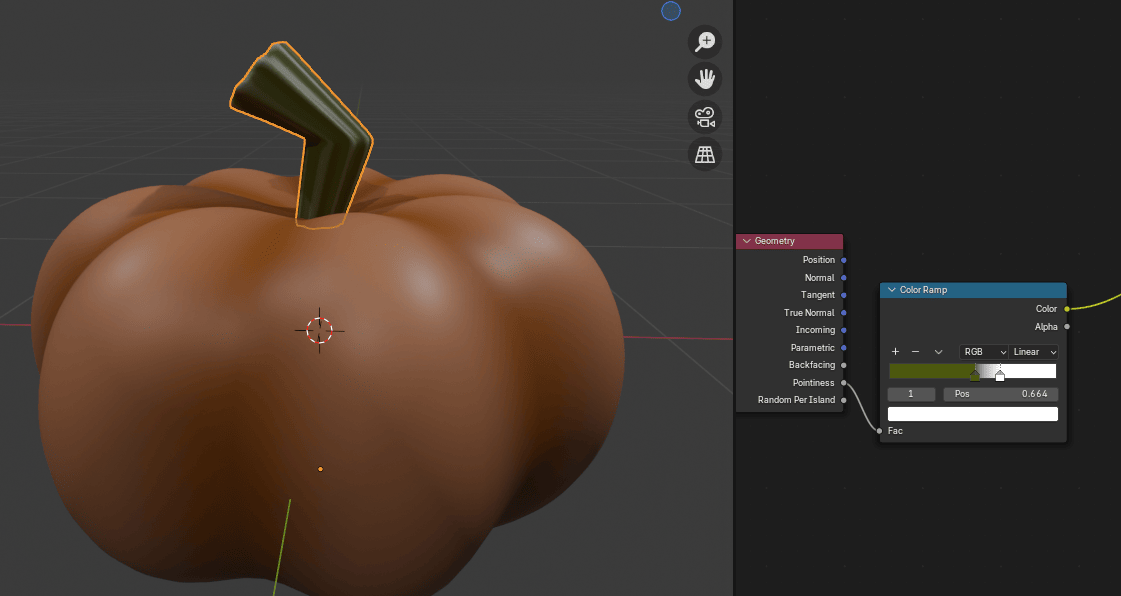Click the blue navigation gizmo axis dot
The width and height of the screenshot is (1121, 596).
pyautogui.click(x=671, y=11)
